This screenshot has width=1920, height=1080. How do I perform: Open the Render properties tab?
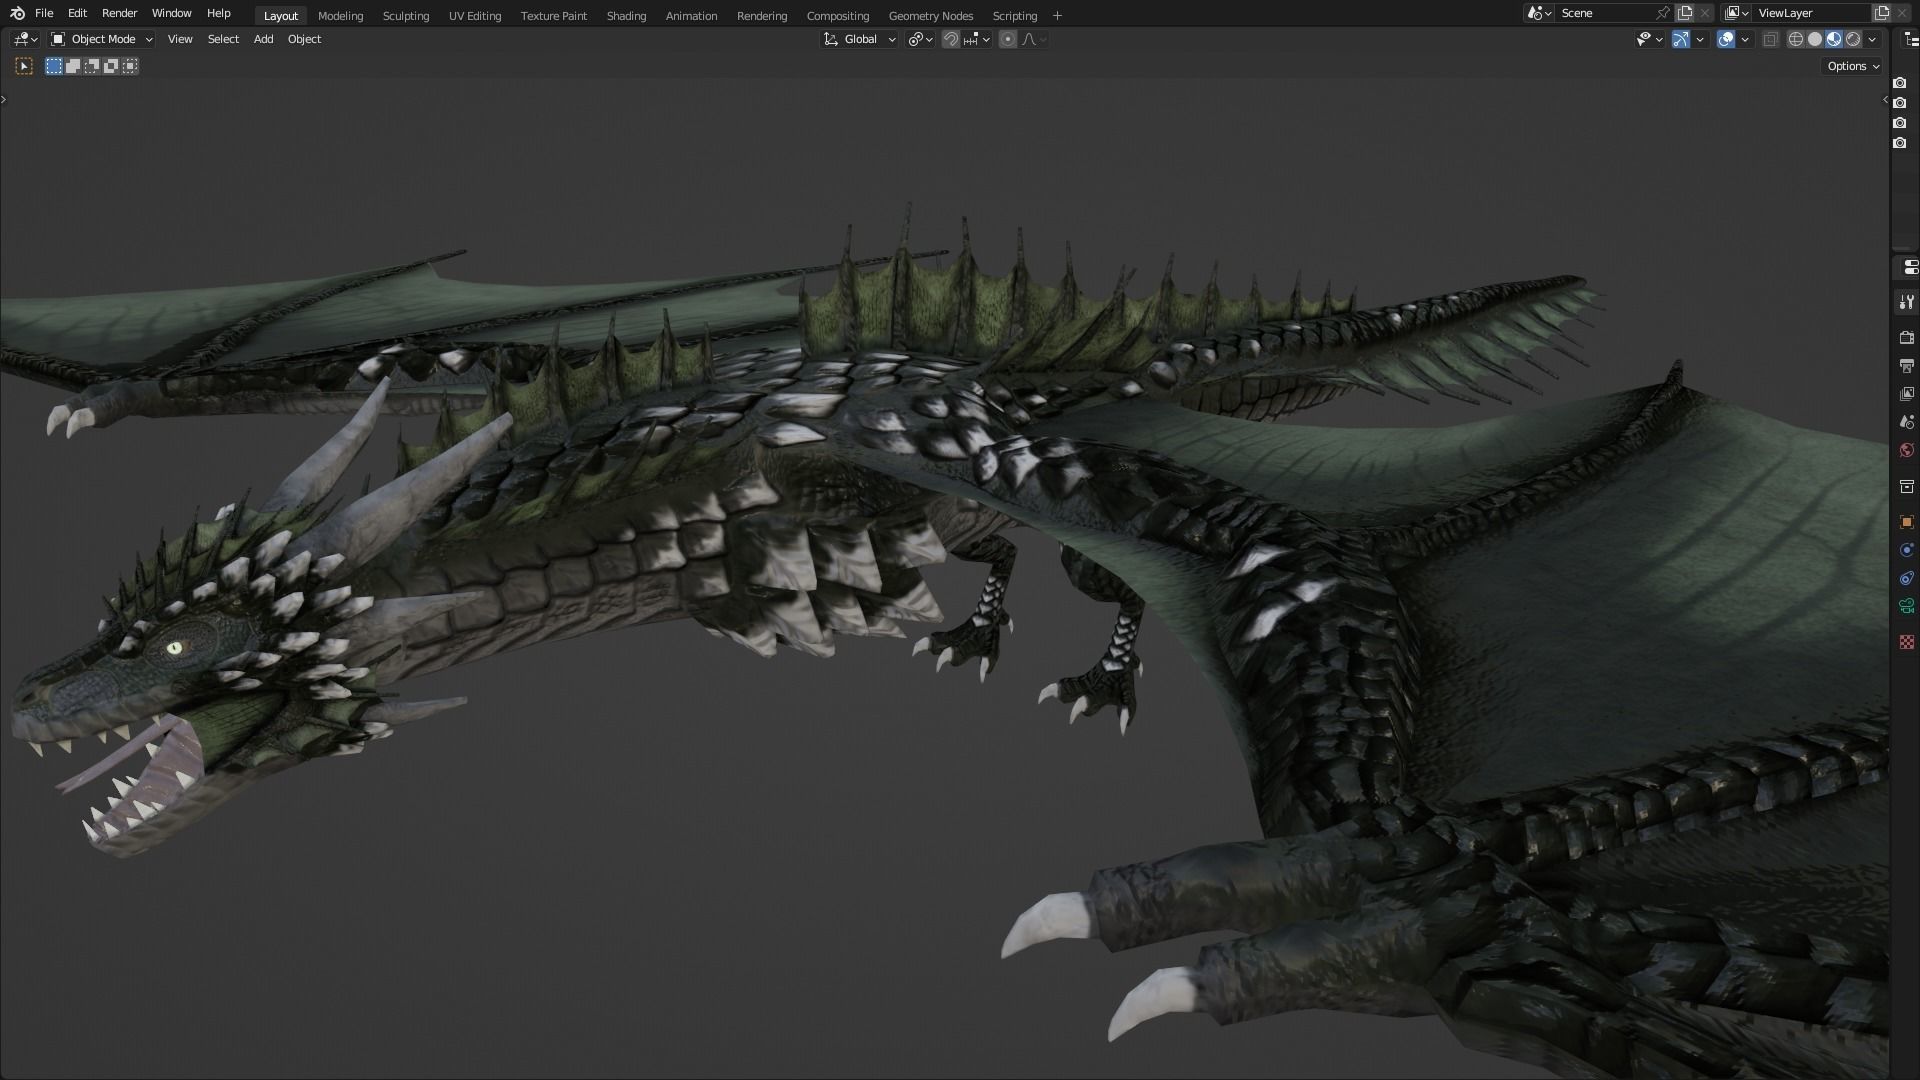tap(1906, 337)
